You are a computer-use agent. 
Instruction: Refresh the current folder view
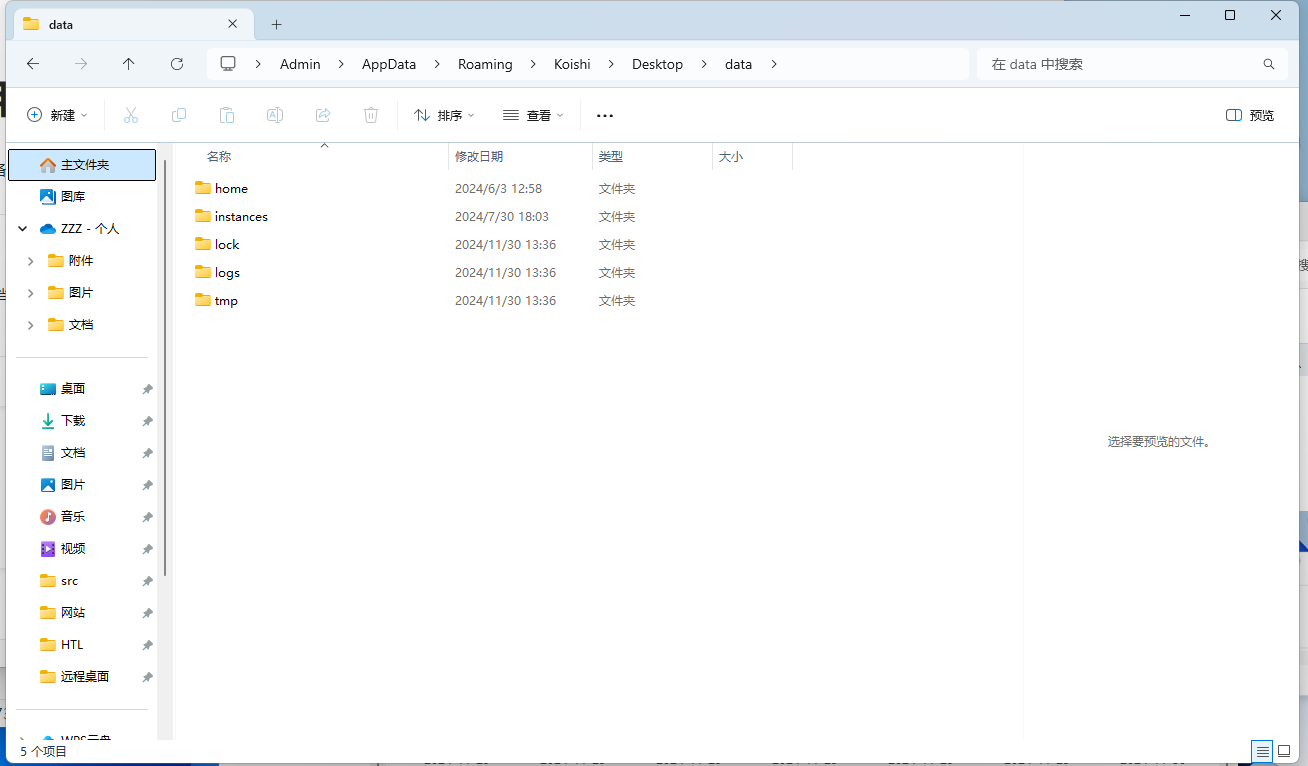[x=177, y=64]
